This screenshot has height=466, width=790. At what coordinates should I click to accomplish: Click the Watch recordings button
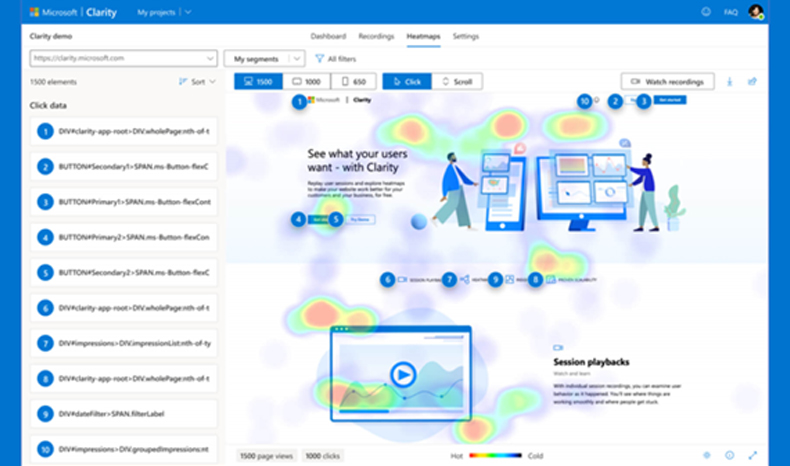(667, 81)
